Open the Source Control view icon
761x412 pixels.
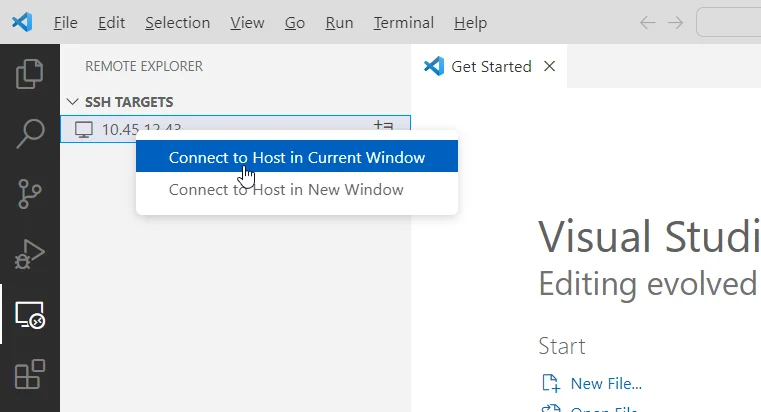(x=30, y=194)
